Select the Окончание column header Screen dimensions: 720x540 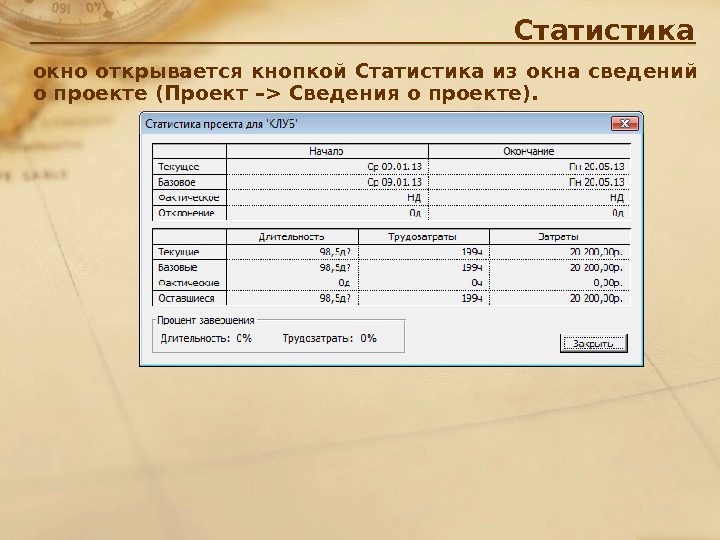coord(529,151)
